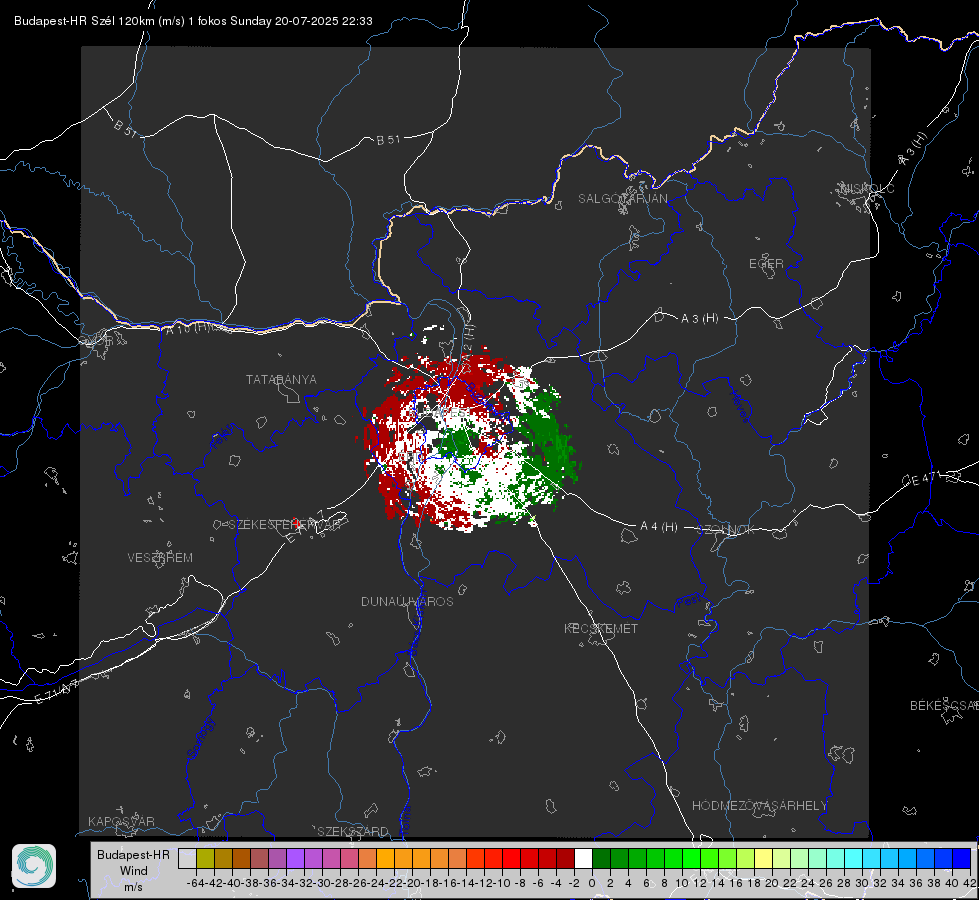Click the BÉKÉSCSABA city label
This screenshot has height=900, width=979.
click(944, 705)
